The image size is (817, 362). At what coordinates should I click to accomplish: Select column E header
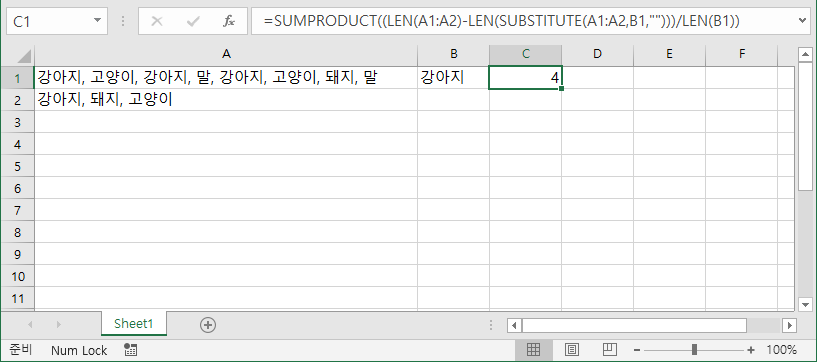coord(670,54)
